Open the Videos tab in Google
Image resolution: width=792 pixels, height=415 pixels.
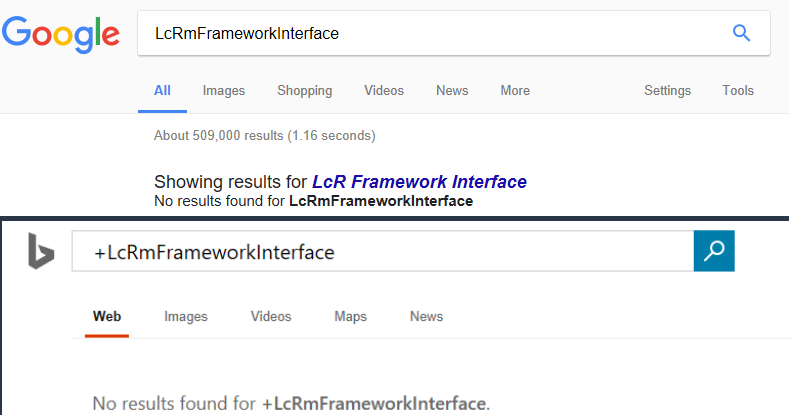(x=384, y=90)
